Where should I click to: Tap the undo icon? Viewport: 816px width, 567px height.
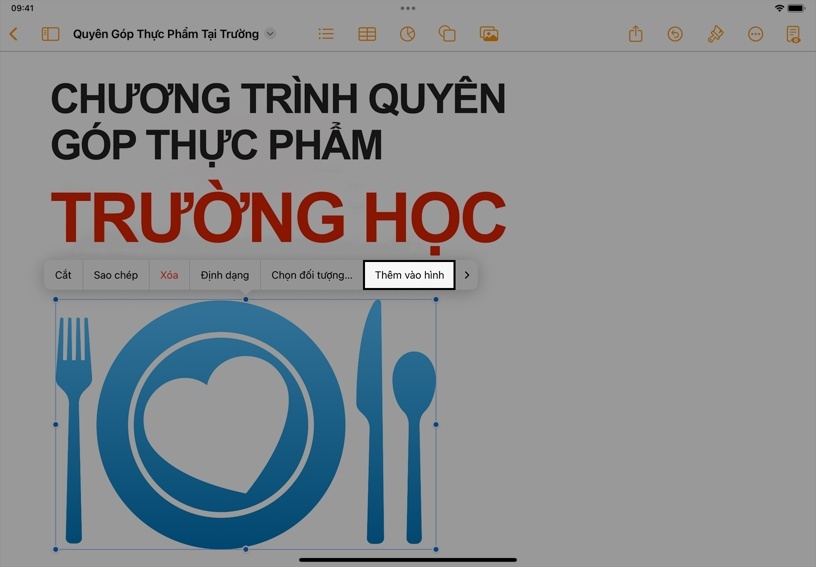click(x=675, y=34)
